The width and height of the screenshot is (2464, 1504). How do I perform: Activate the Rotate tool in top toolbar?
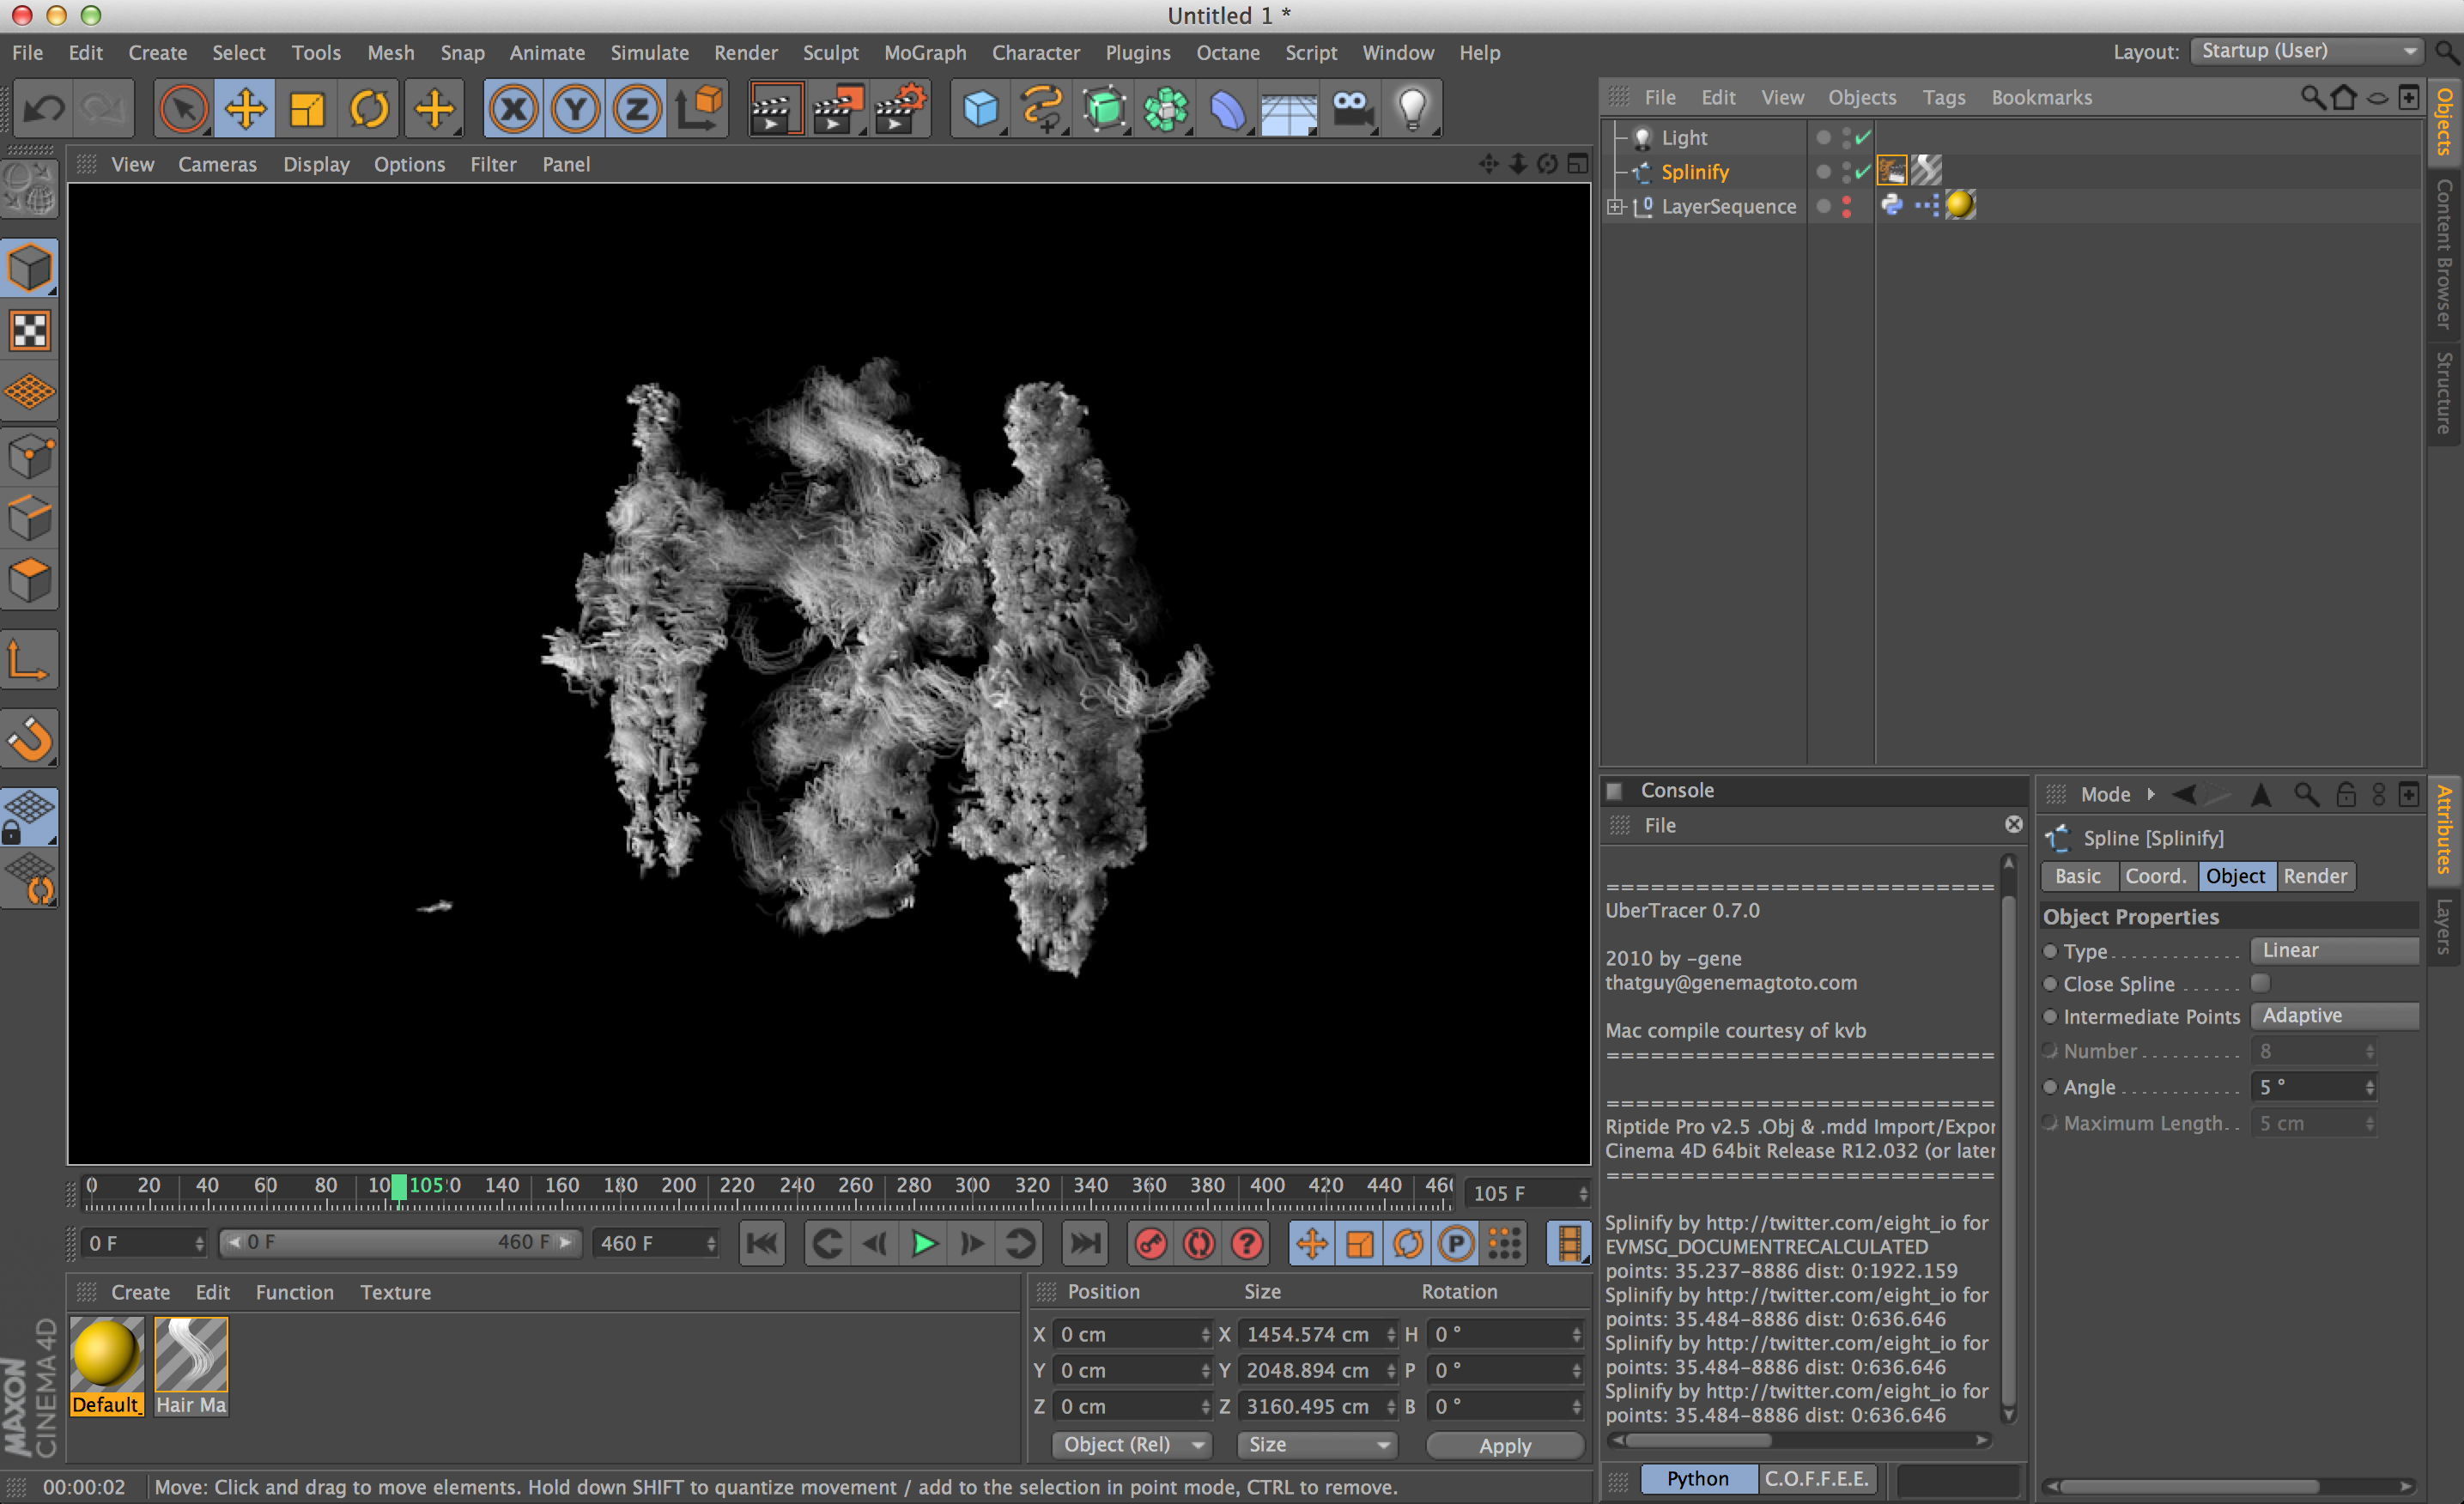click(369, 108)
